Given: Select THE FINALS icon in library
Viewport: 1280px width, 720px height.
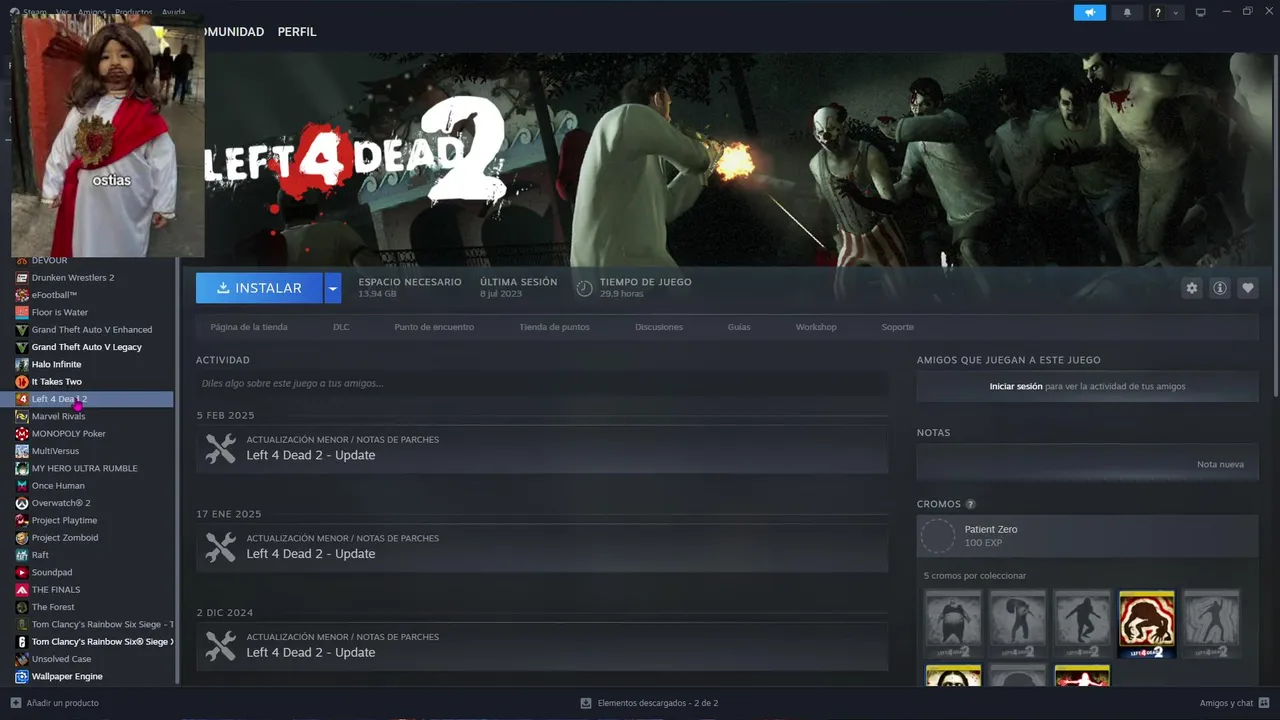Looking at the screenshot, I should point(22,590).
